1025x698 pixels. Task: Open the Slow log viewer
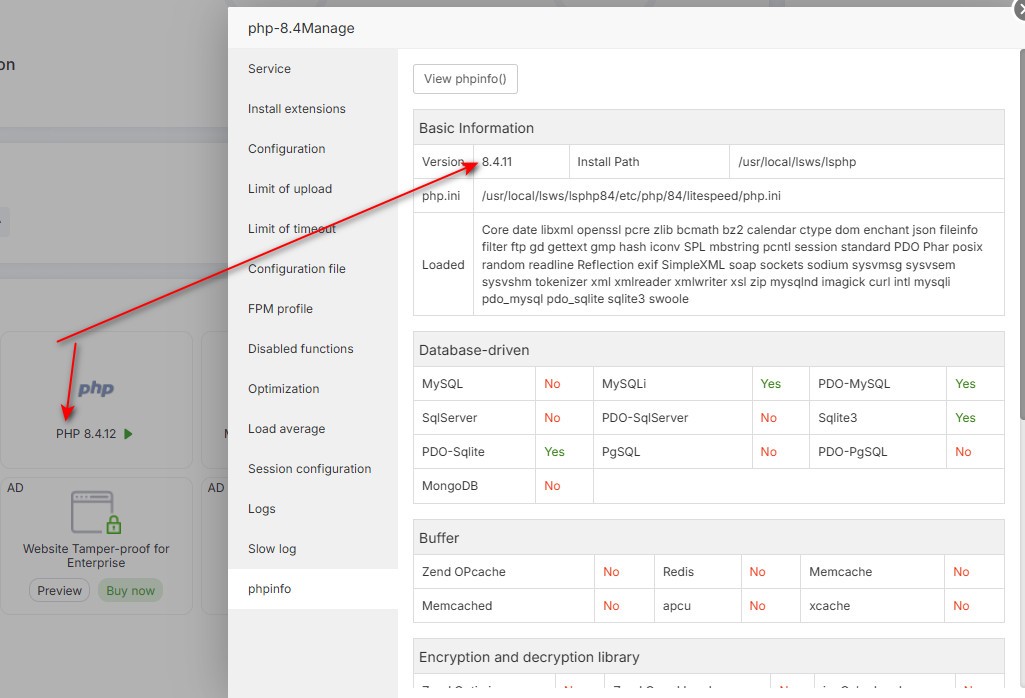273,548
